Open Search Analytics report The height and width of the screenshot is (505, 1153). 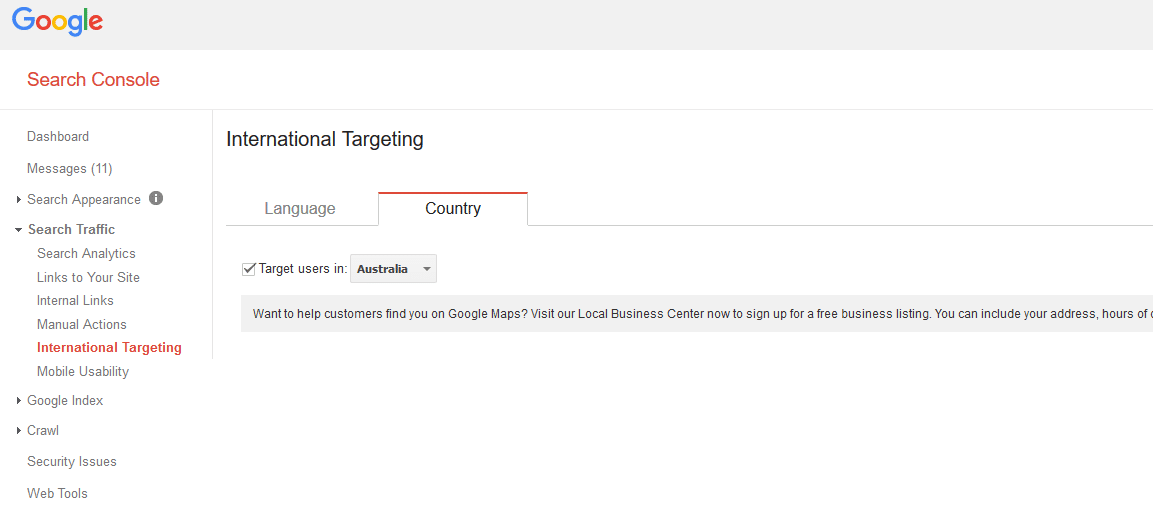pyautogui.click(x=86, y=254)
